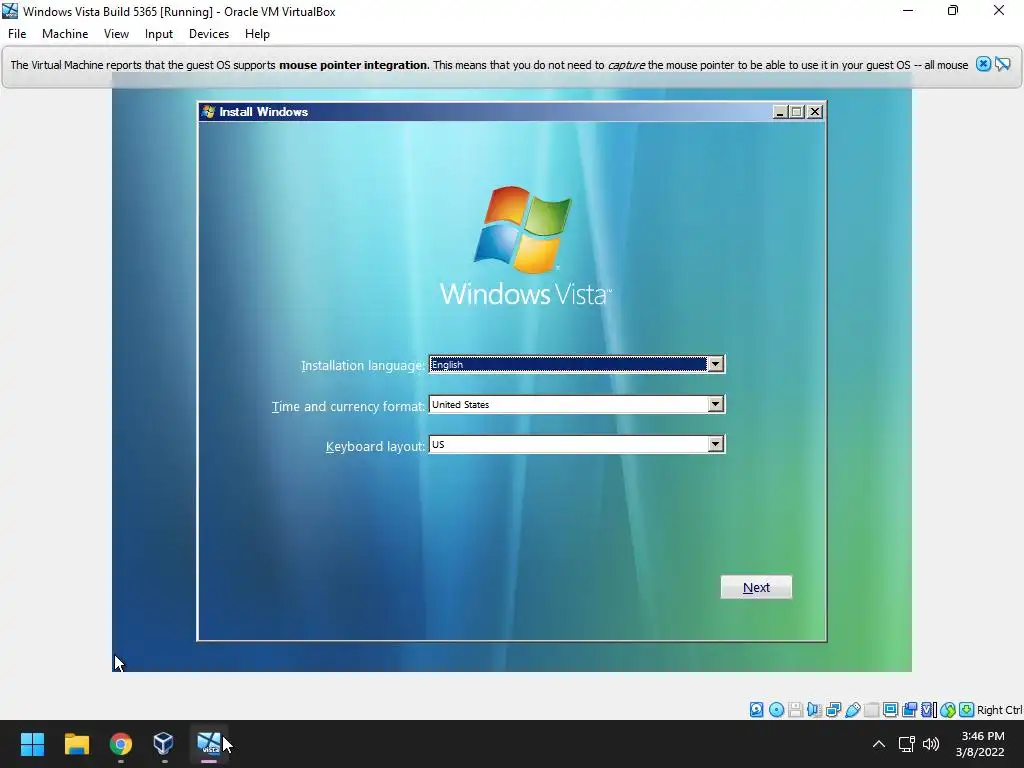Click the audio speaker status icon

pyautogui.click(x=814, y=709)
